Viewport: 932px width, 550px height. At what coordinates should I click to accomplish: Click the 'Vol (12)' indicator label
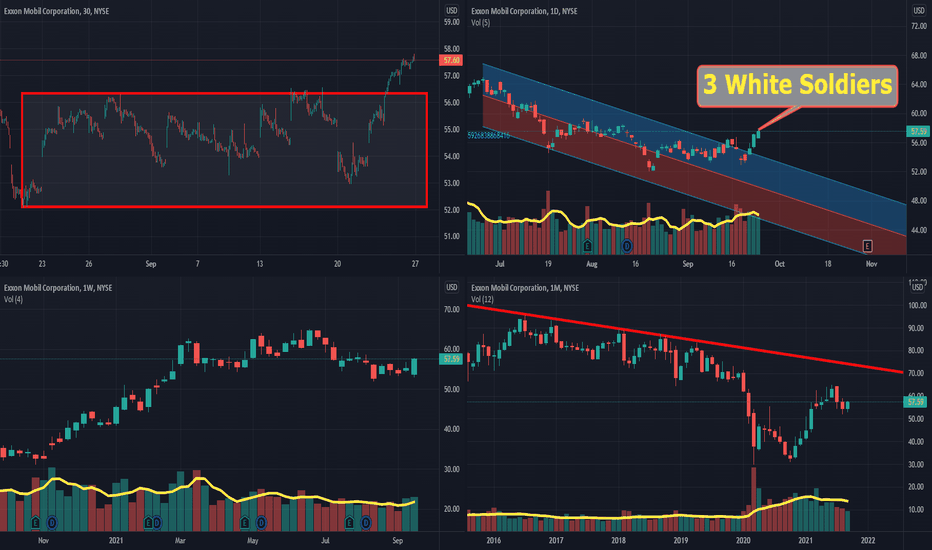point(483,299)
